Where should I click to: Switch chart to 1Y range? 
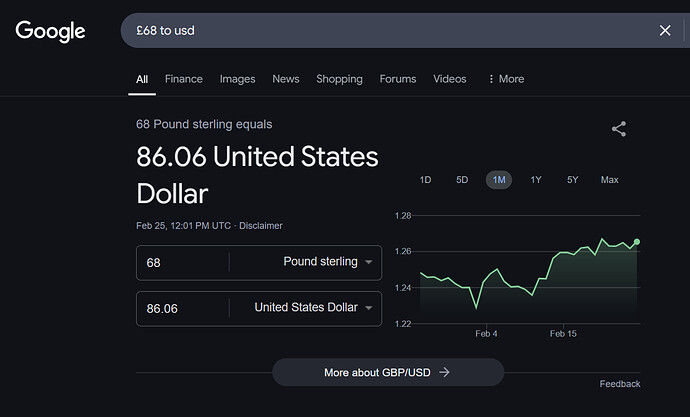pos(536,180)
